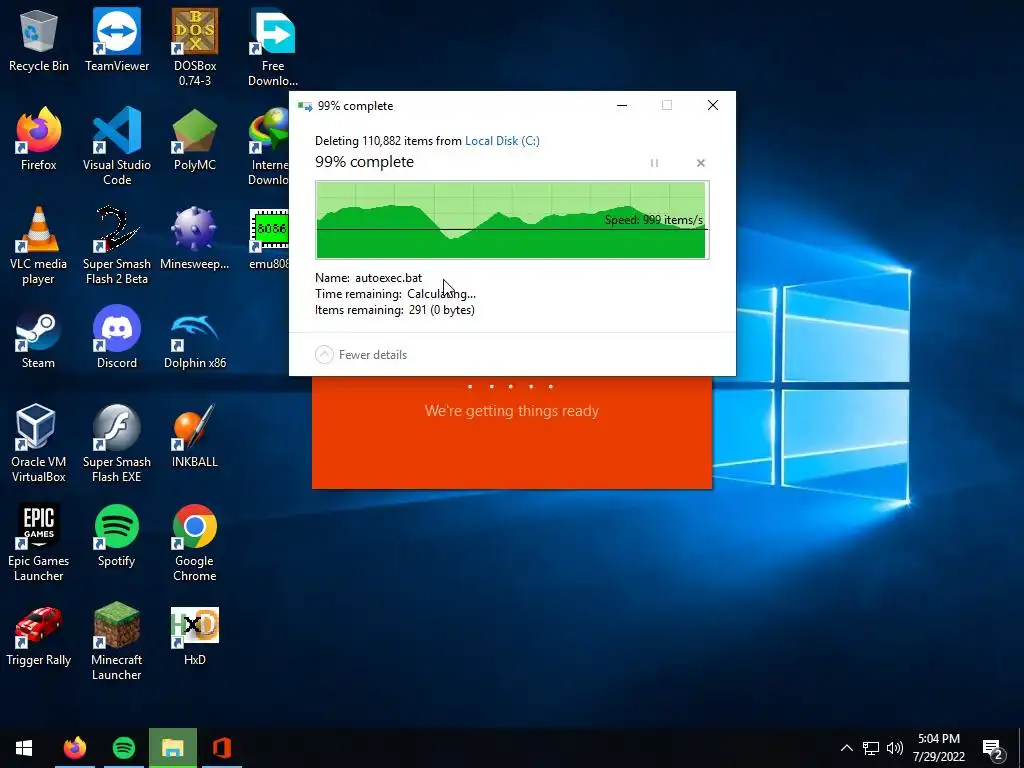Switch to Office on the taskbar

(222, 748)
